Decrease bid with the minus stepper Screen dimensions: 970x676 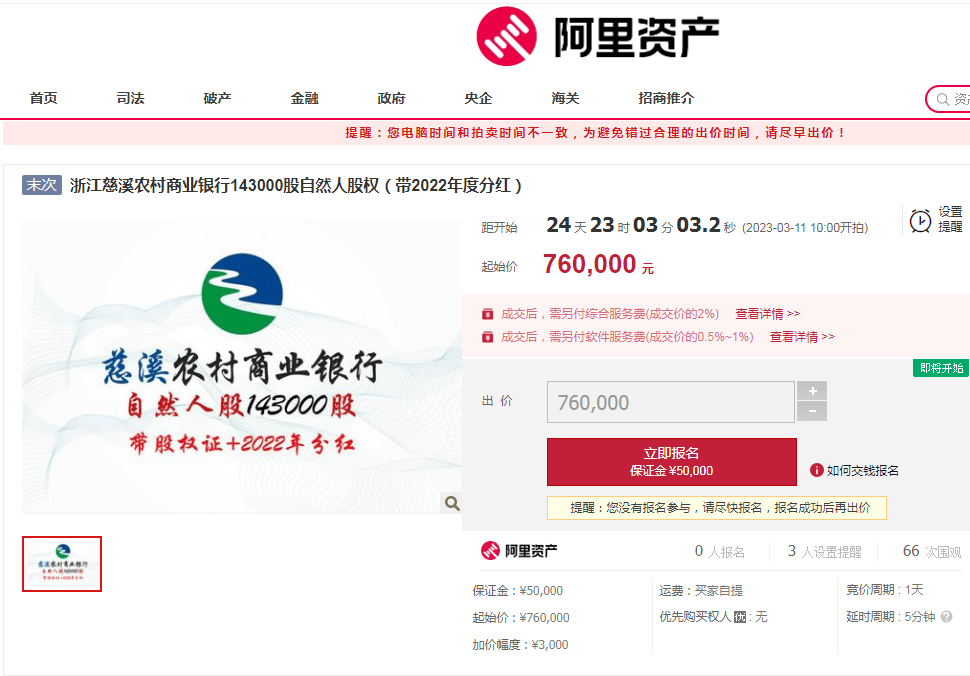tap(812, 411)
